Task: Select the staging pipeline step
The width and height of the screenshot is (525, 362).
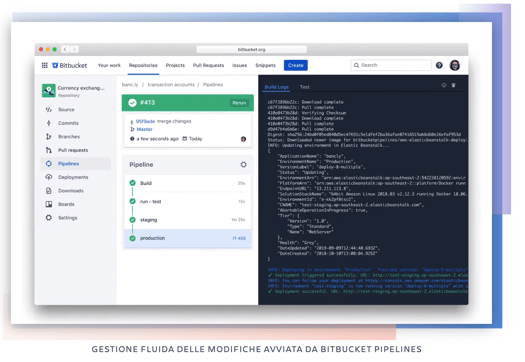Action: click(188, 220)
